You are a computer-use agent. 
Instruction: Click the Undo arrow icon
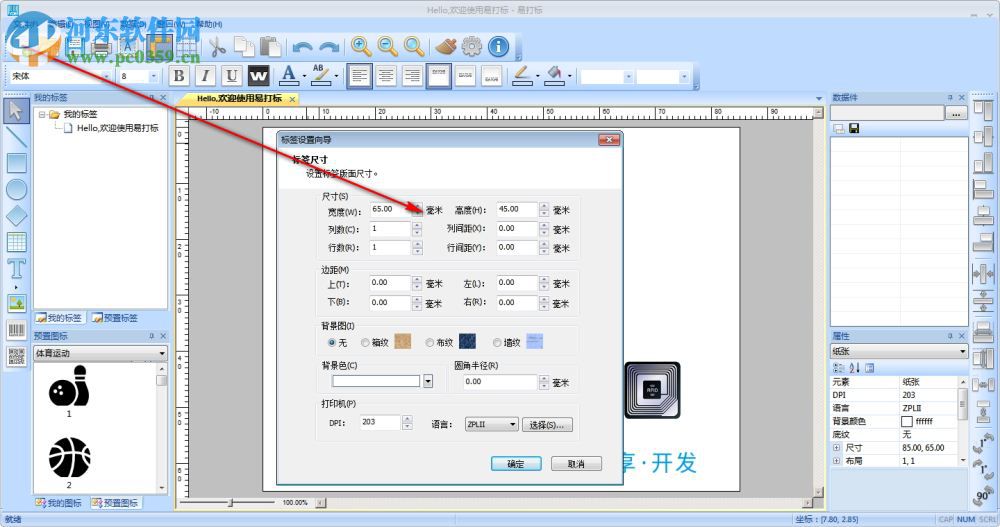(302, 47)
